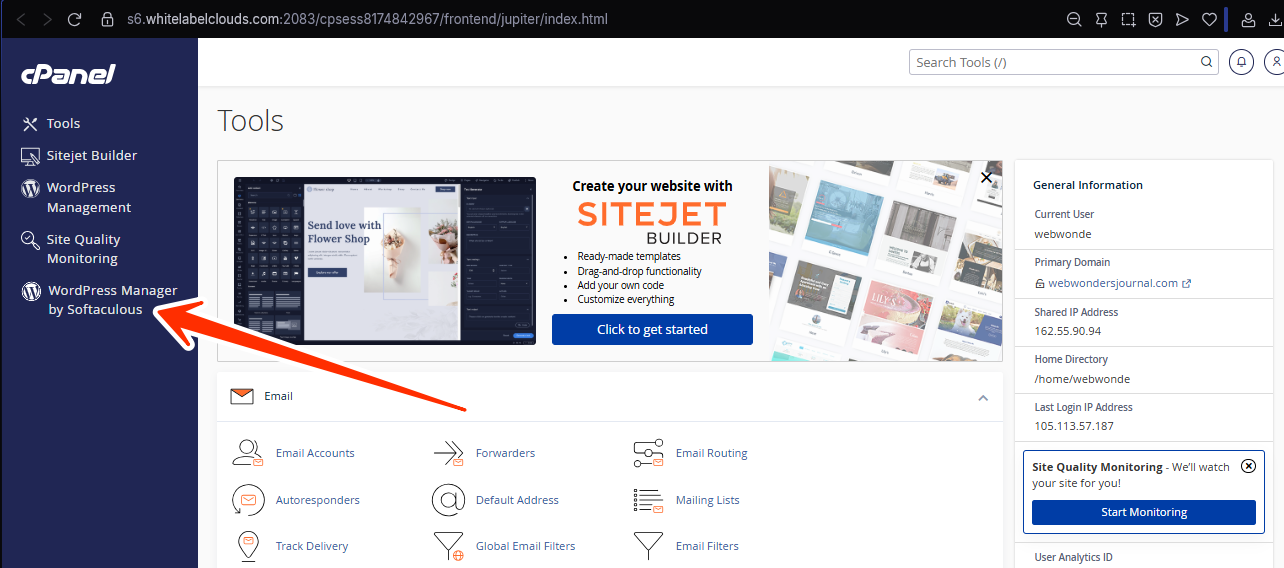1284x568 pixels.
Task: Open Mailing Lists
Action: (x=707, y=500)
